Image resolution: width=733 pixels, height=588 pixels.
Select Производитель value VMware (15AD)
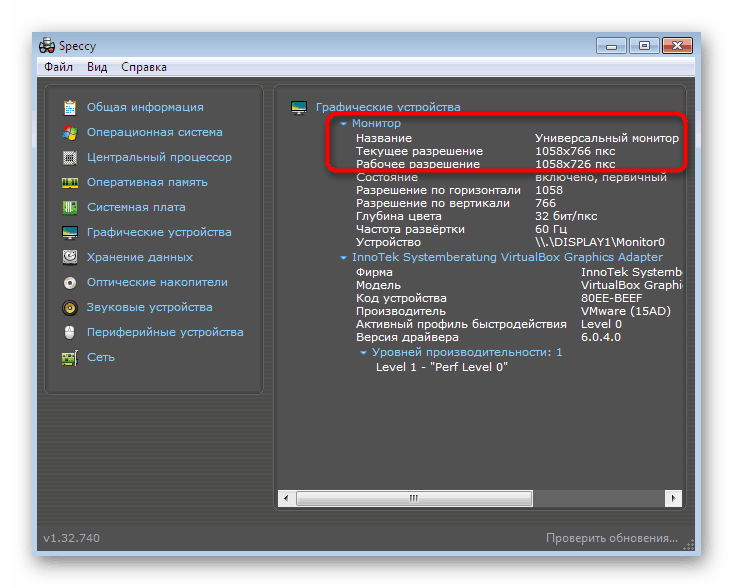point(625,311)
